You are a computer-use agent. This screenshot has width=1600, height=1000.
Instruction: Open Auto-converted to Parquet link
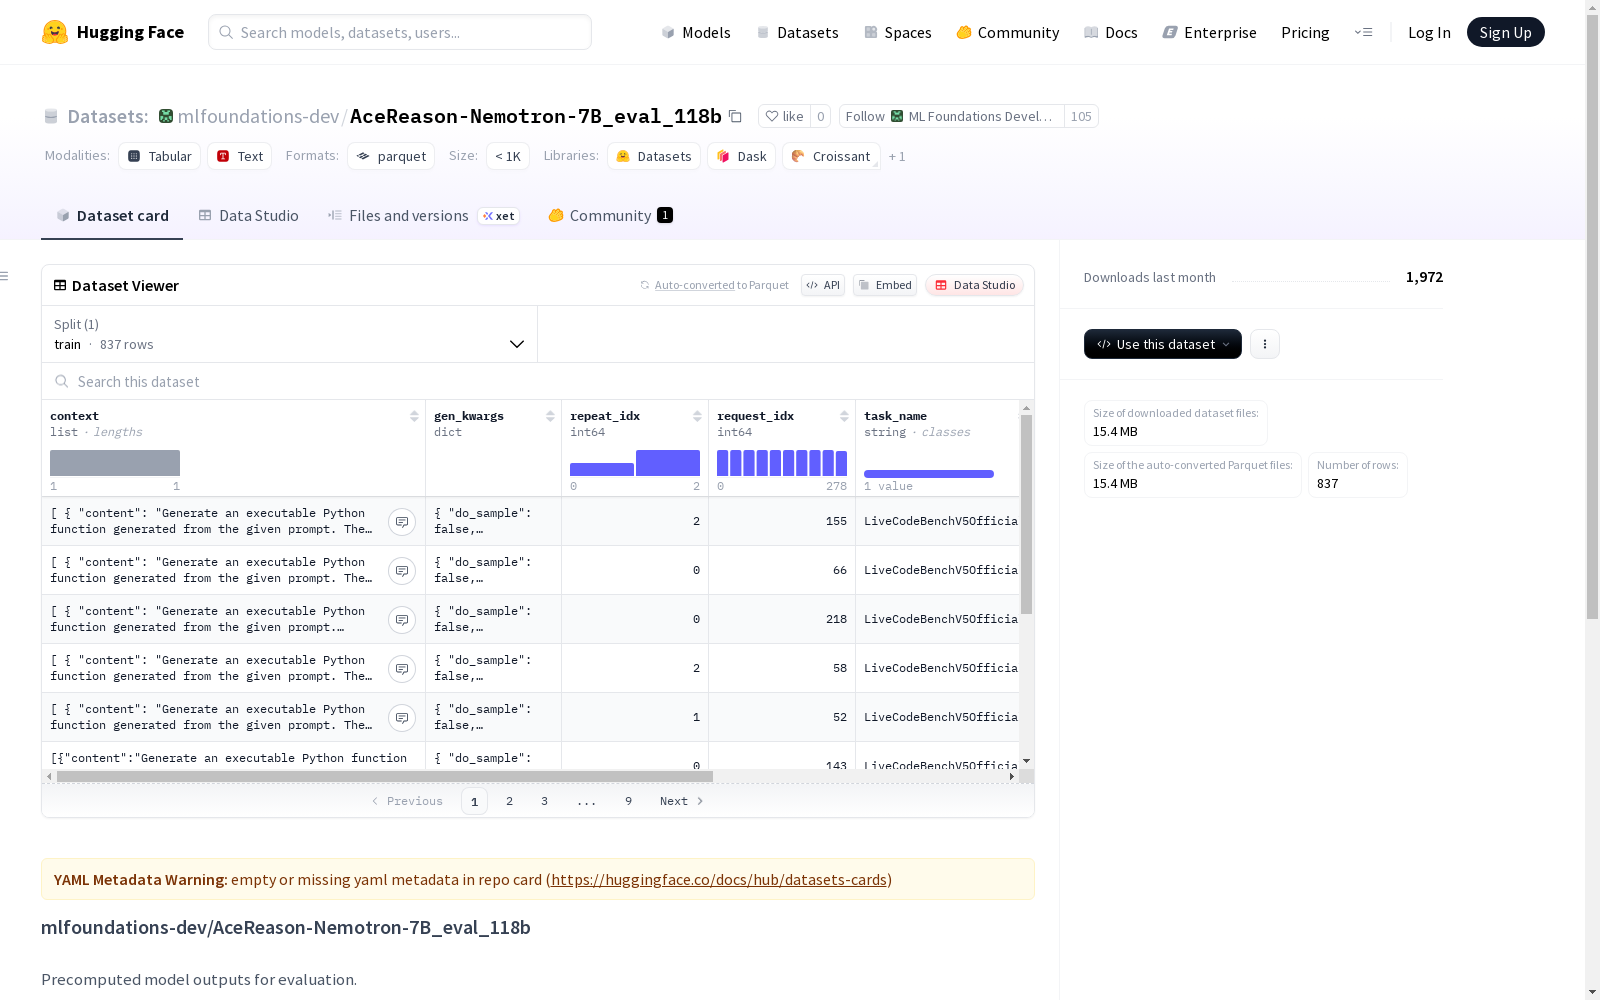point(714,285)
